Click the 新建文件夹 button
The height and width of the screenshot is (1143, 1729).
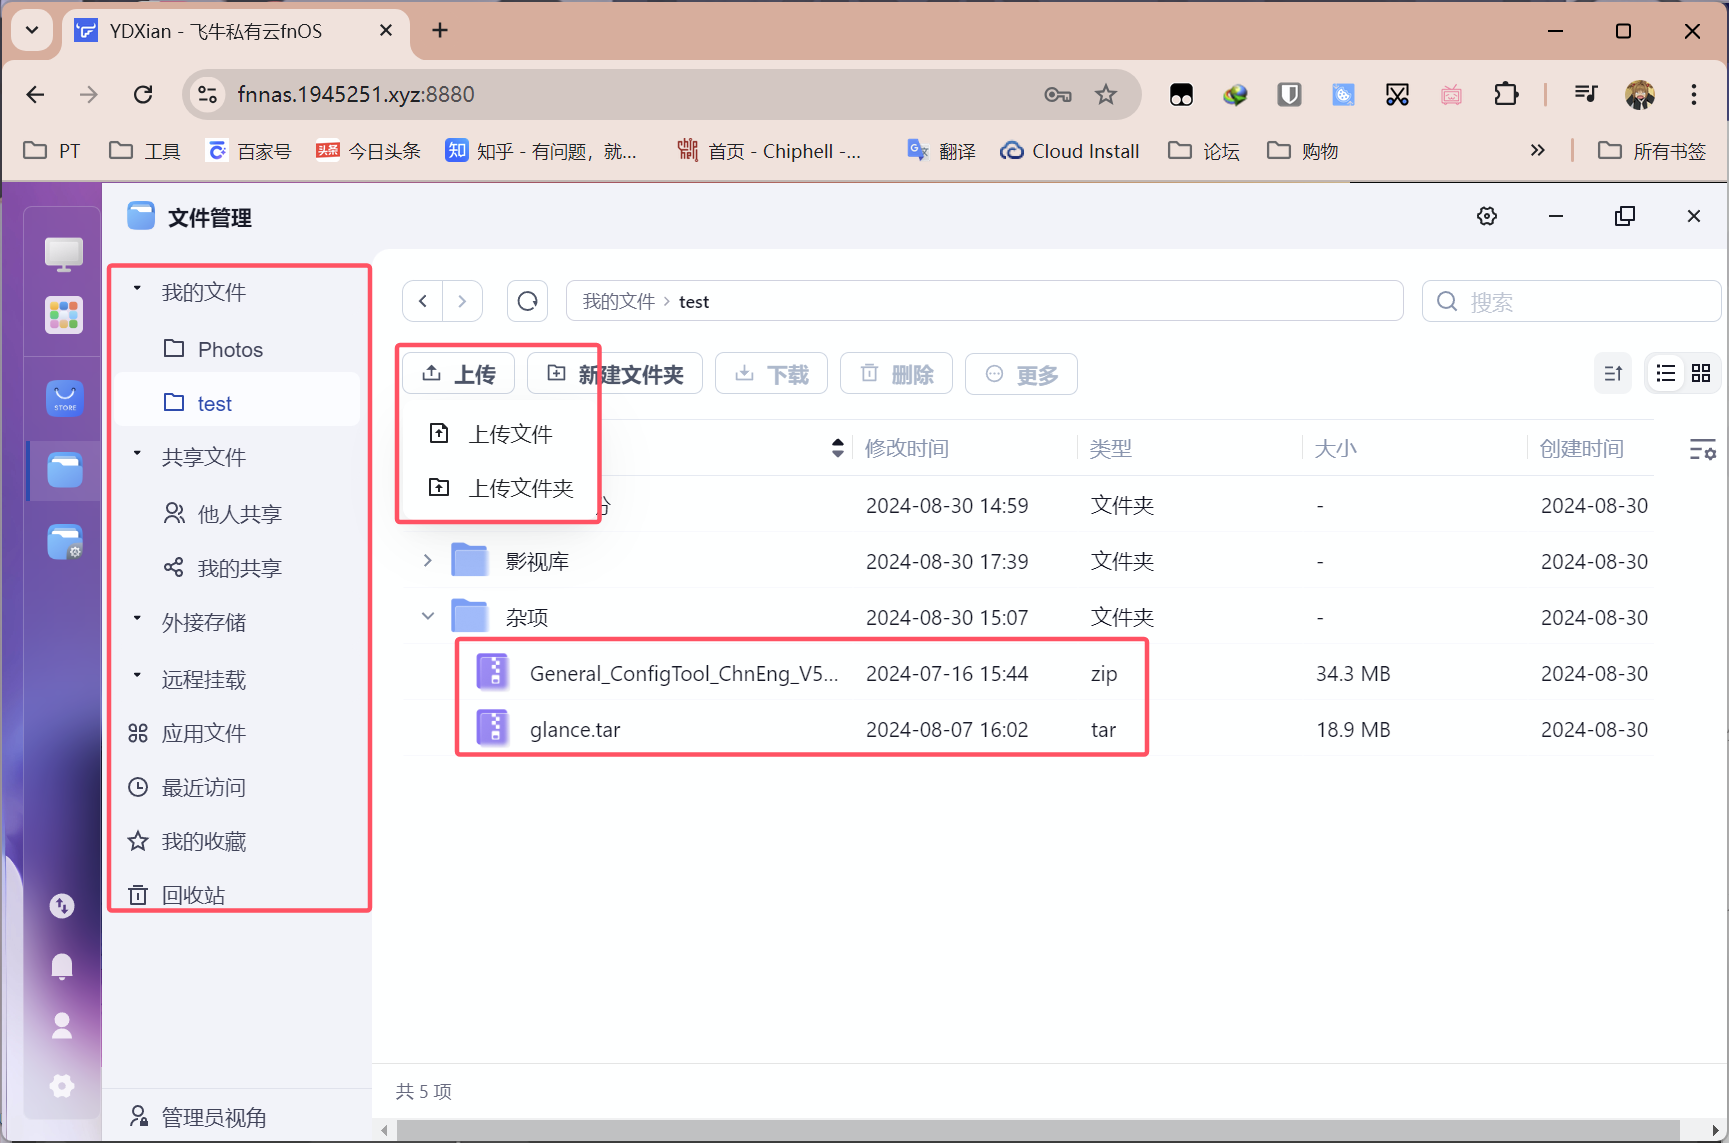click(x=615, y=374)
